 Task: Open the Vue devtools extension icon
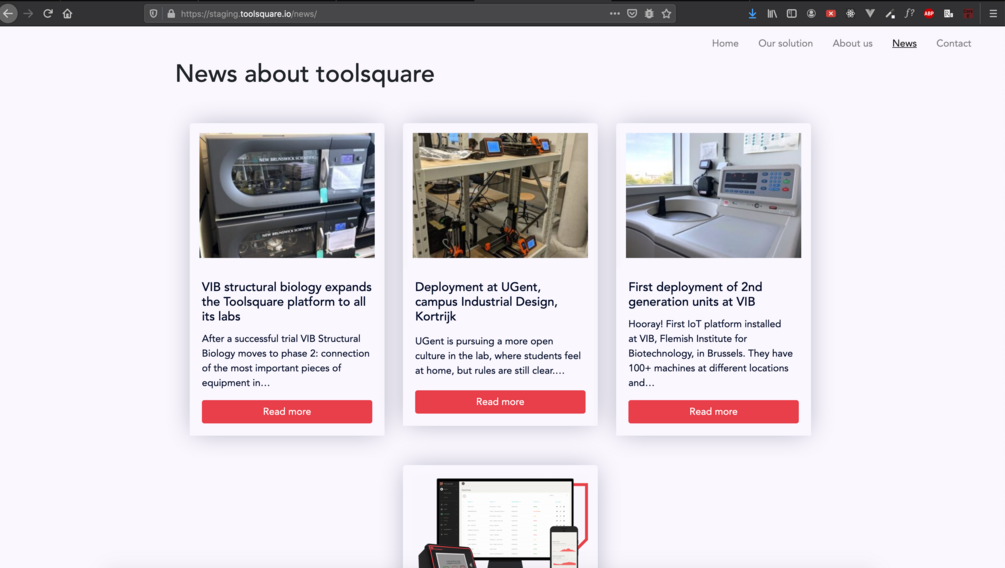(x=870, y=13)
